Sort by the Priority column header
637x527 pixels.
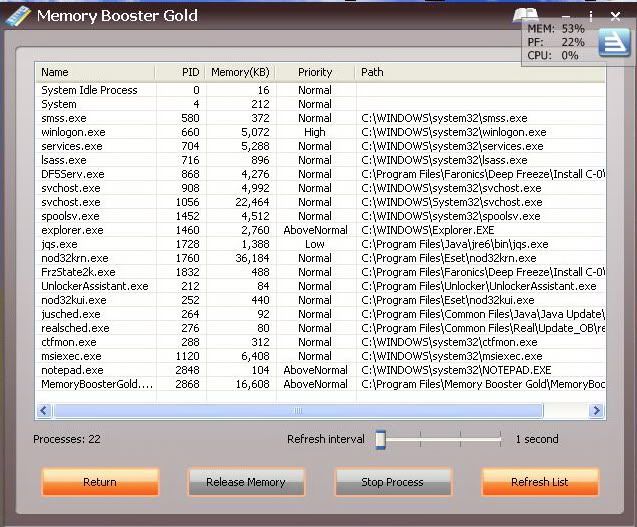tap(315, 72)
